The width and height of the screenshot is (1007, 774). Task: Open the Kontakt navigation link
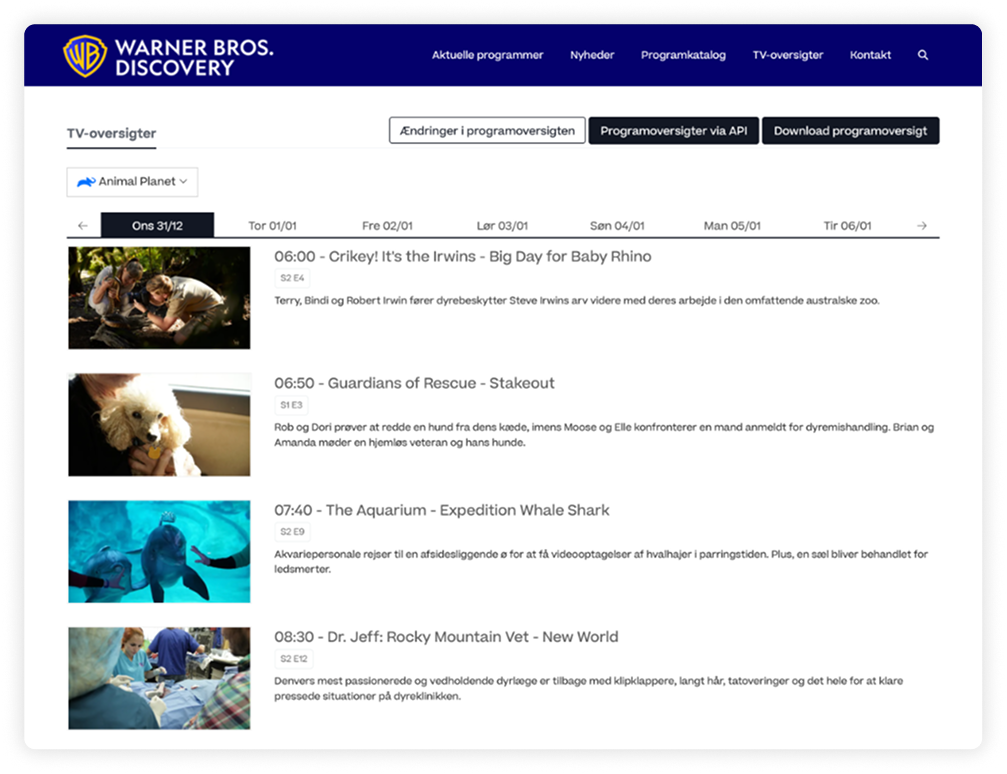point(872,55)
